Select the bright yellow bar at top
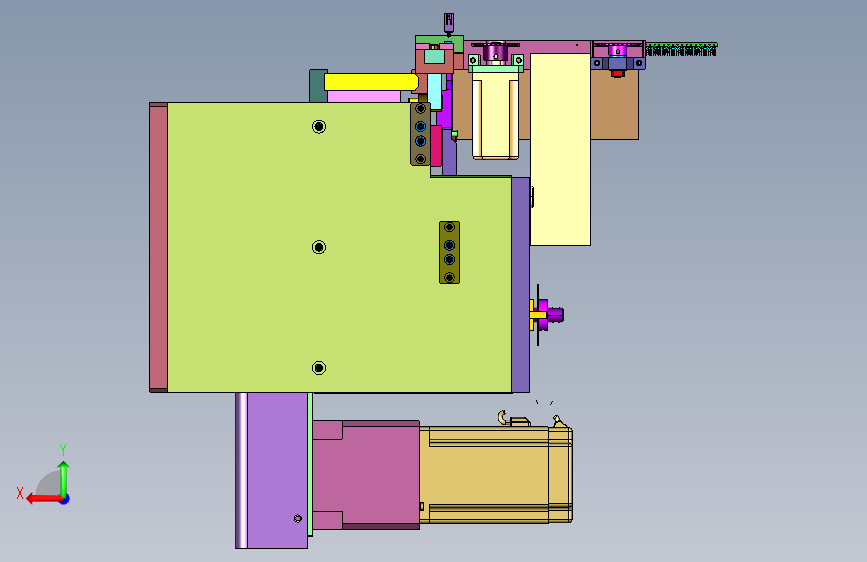This screenshot has width=867, height=562. pyautogui.click(x=370, y=82)
